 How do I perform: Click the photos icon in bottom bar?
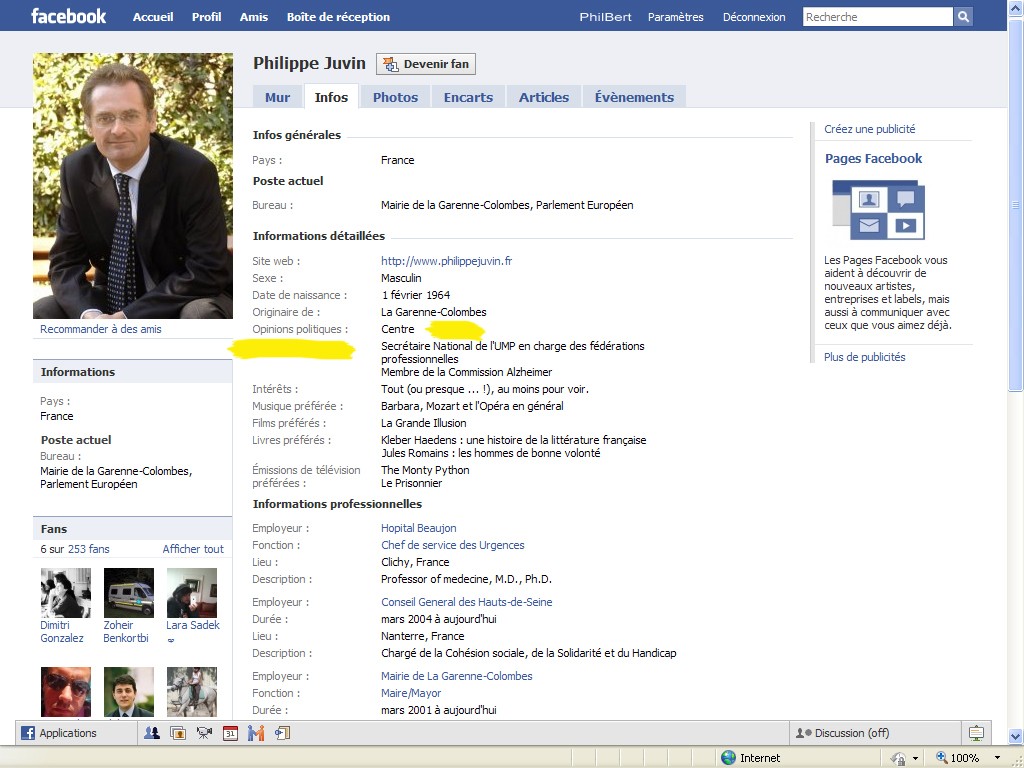[178, 733]
